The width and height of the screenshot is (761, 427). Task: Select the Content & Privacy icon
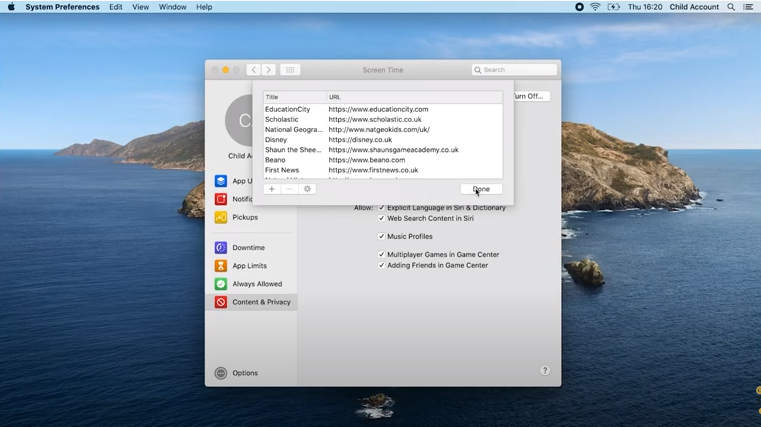click(221, 302)
